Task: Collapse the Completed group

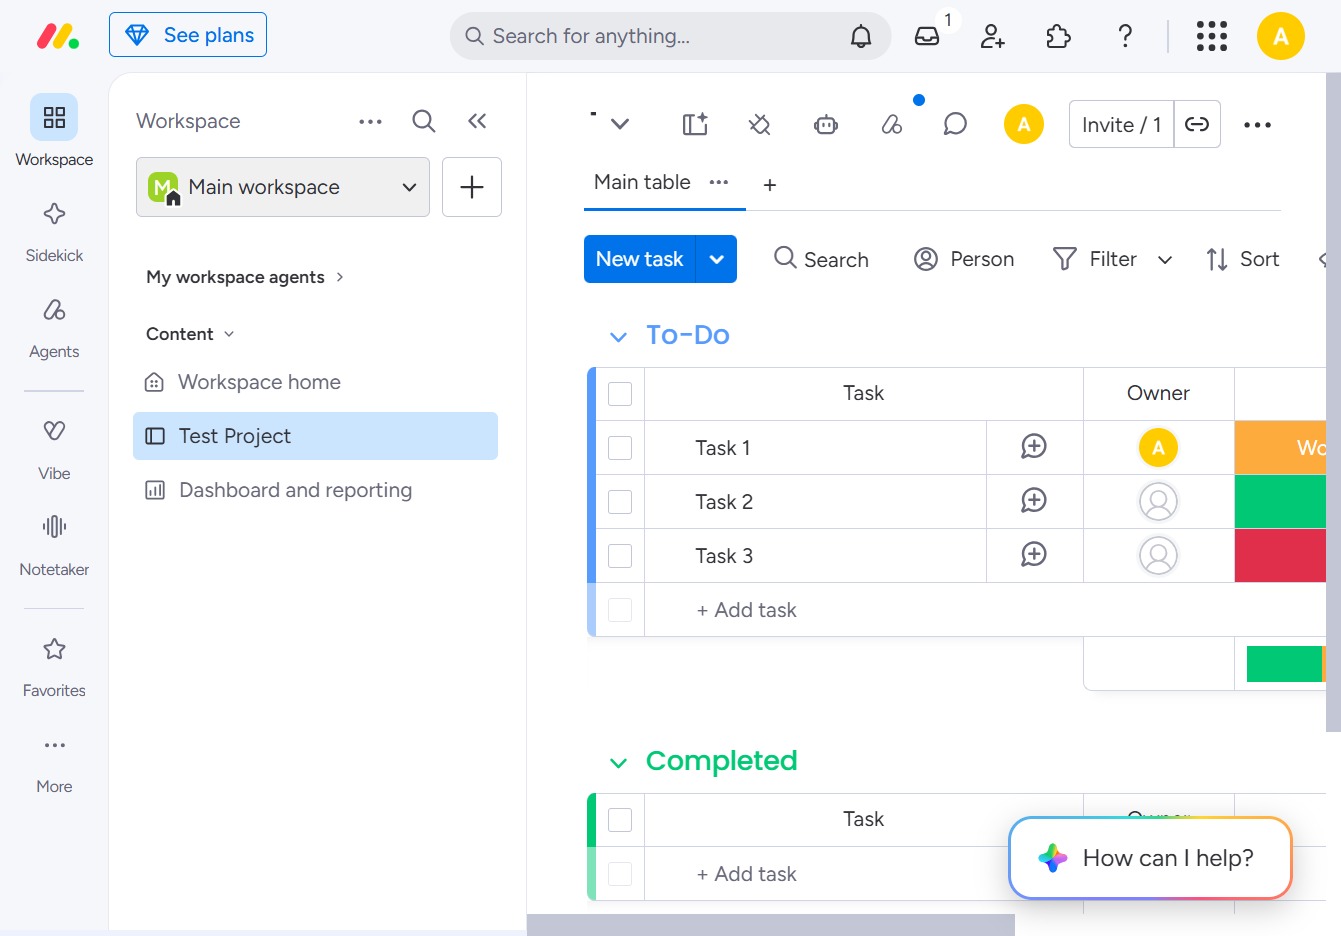Action: click(618, 763)
